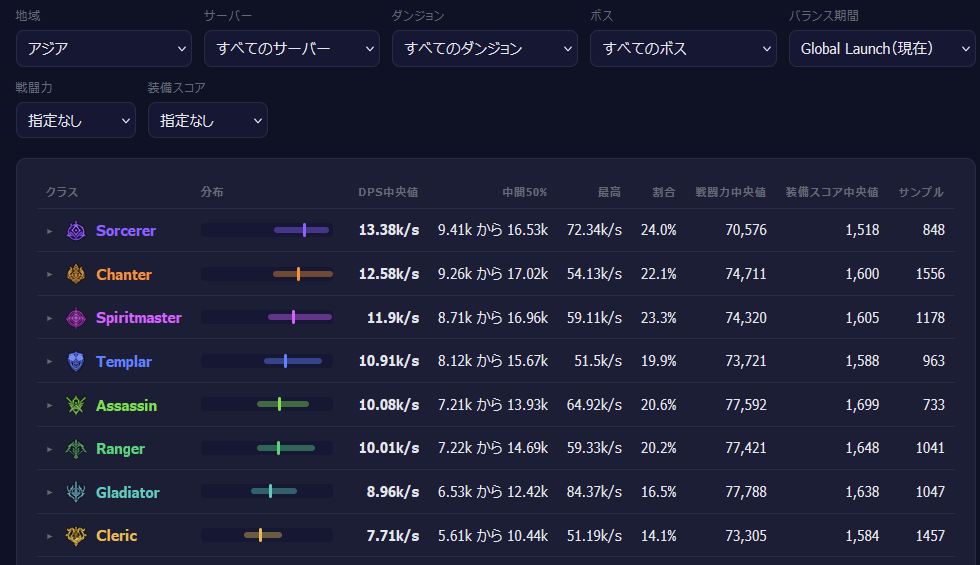Click the サンプル column header
980x565 pixels.
click(921, 192)
